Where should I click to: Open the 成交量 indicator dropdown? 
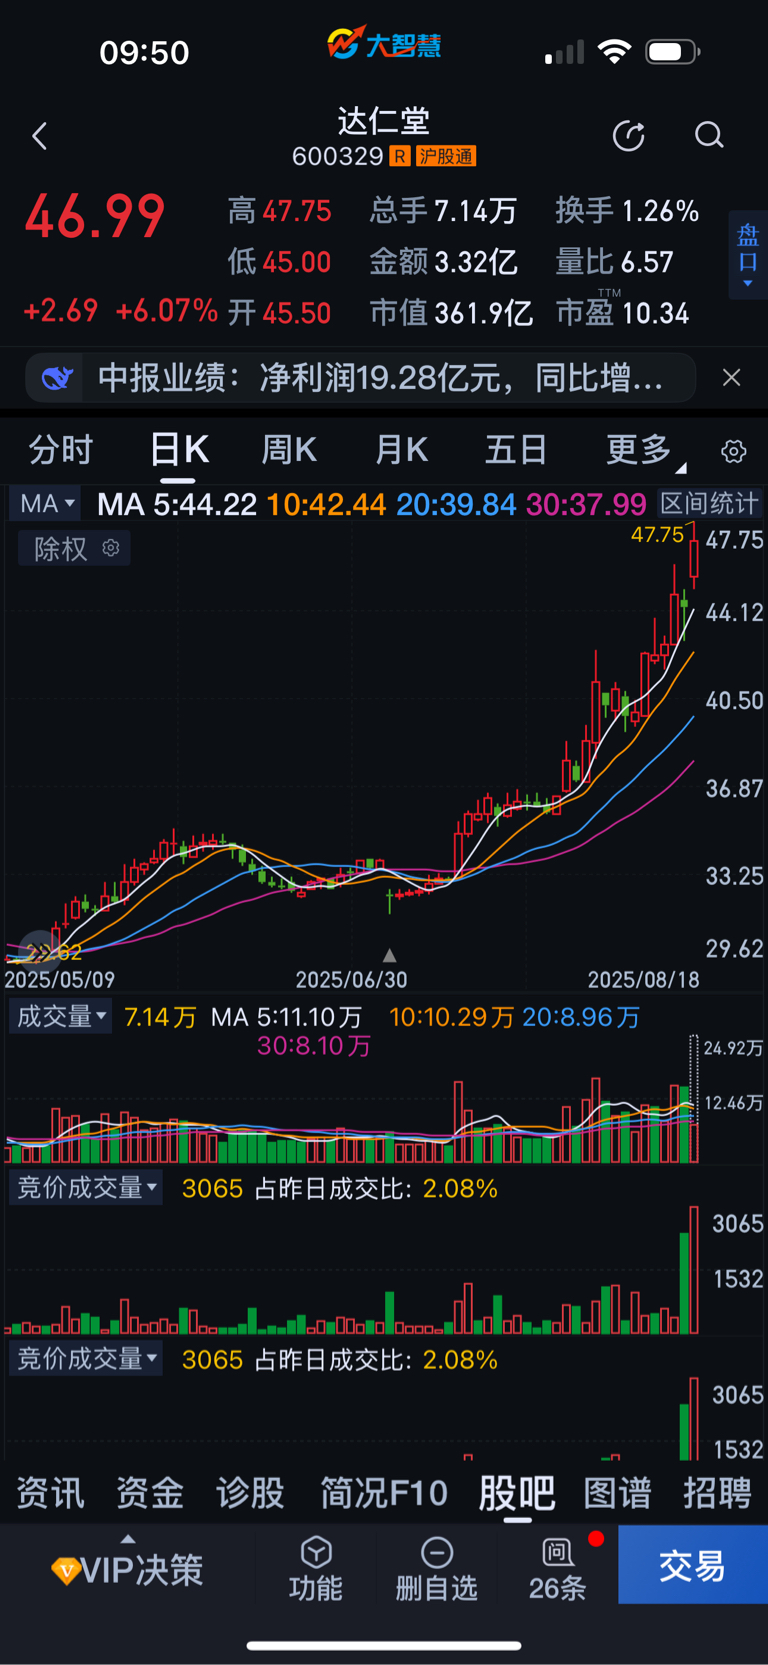61,1016
